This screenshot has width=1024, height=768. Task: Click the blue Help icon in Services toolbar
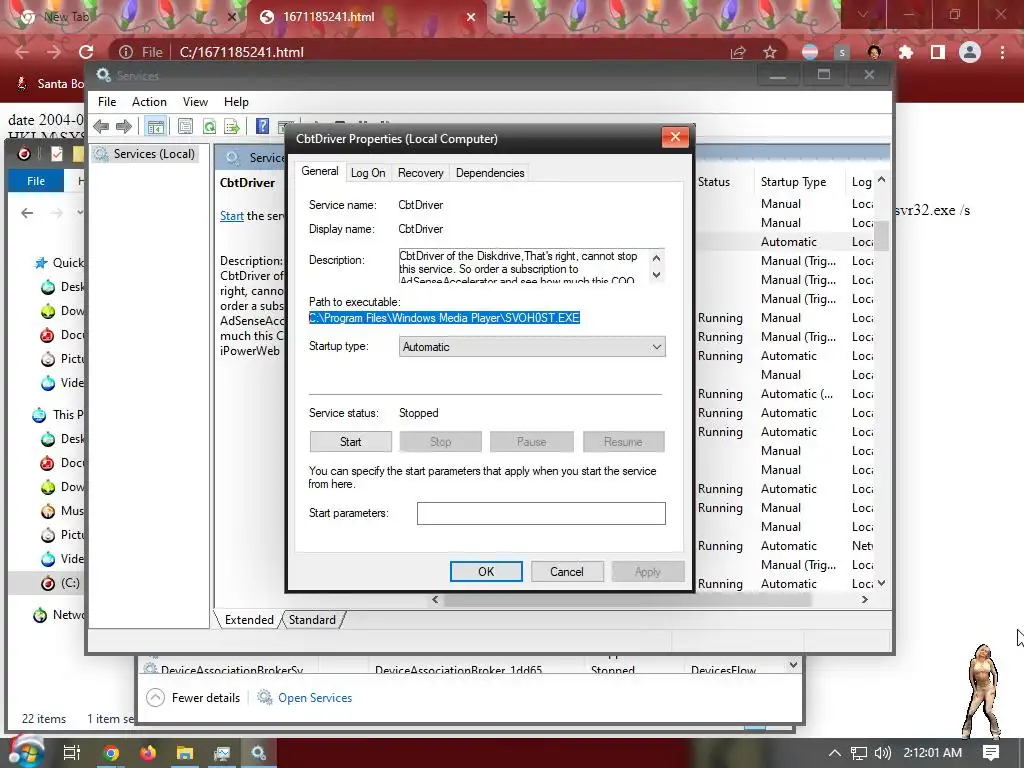point(263,126)
